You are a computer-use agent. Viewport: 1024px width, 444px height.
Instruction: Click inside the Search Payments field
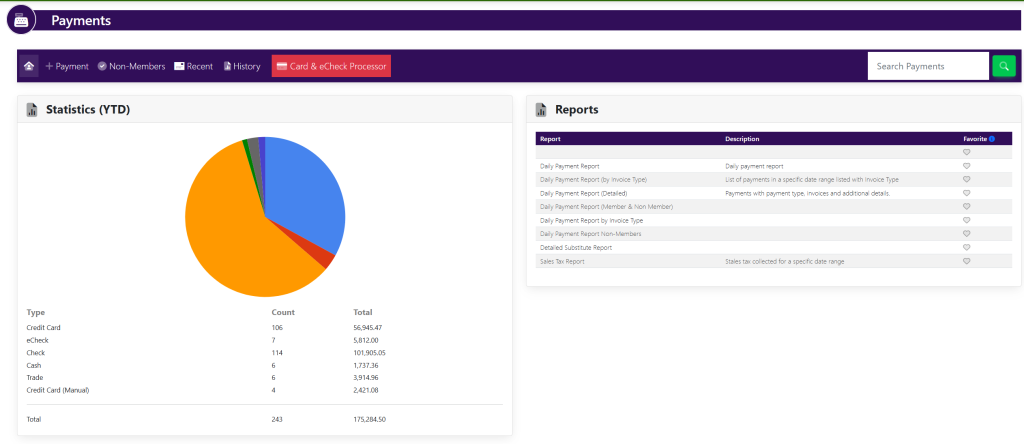pos(927,66)
